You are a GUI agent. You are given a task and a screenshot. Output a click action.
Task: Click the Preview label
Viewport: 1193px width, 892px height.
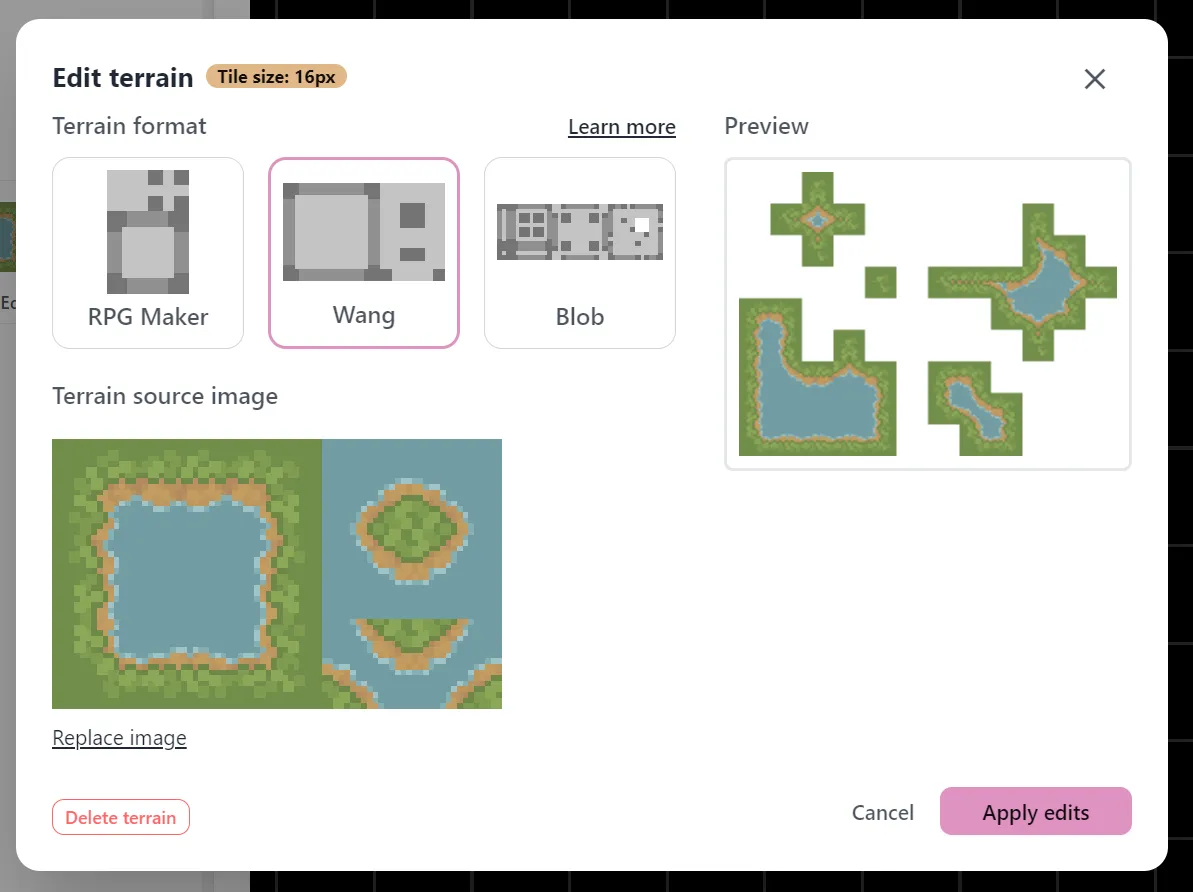766,126
